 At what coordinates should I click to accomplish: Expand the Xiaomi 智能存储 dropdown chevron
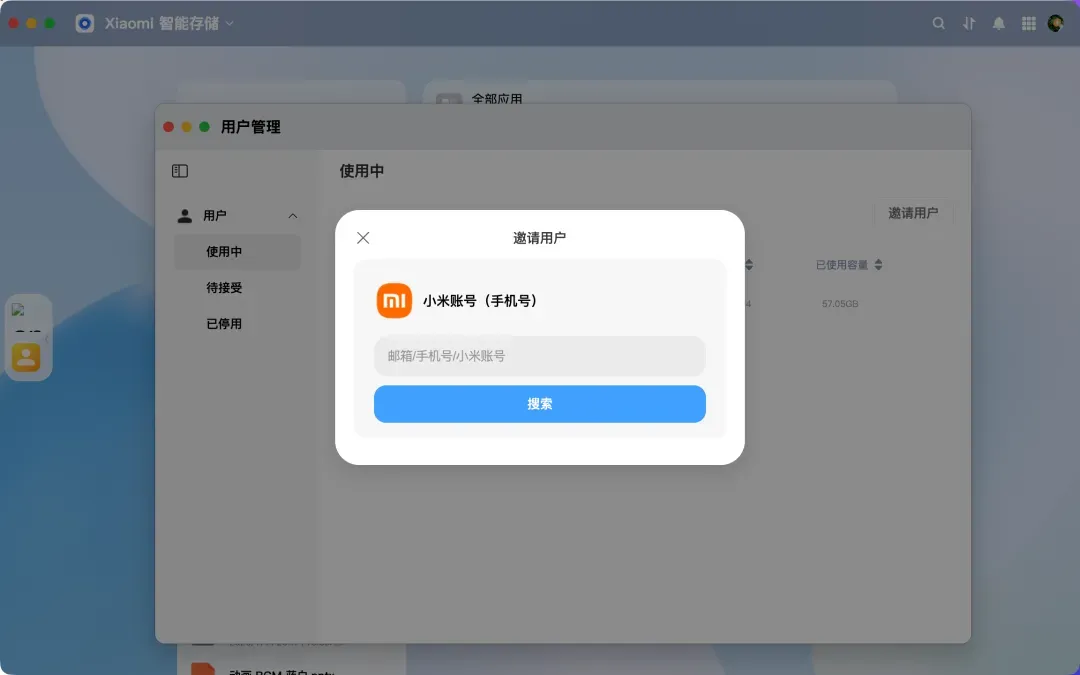(229, 23)
